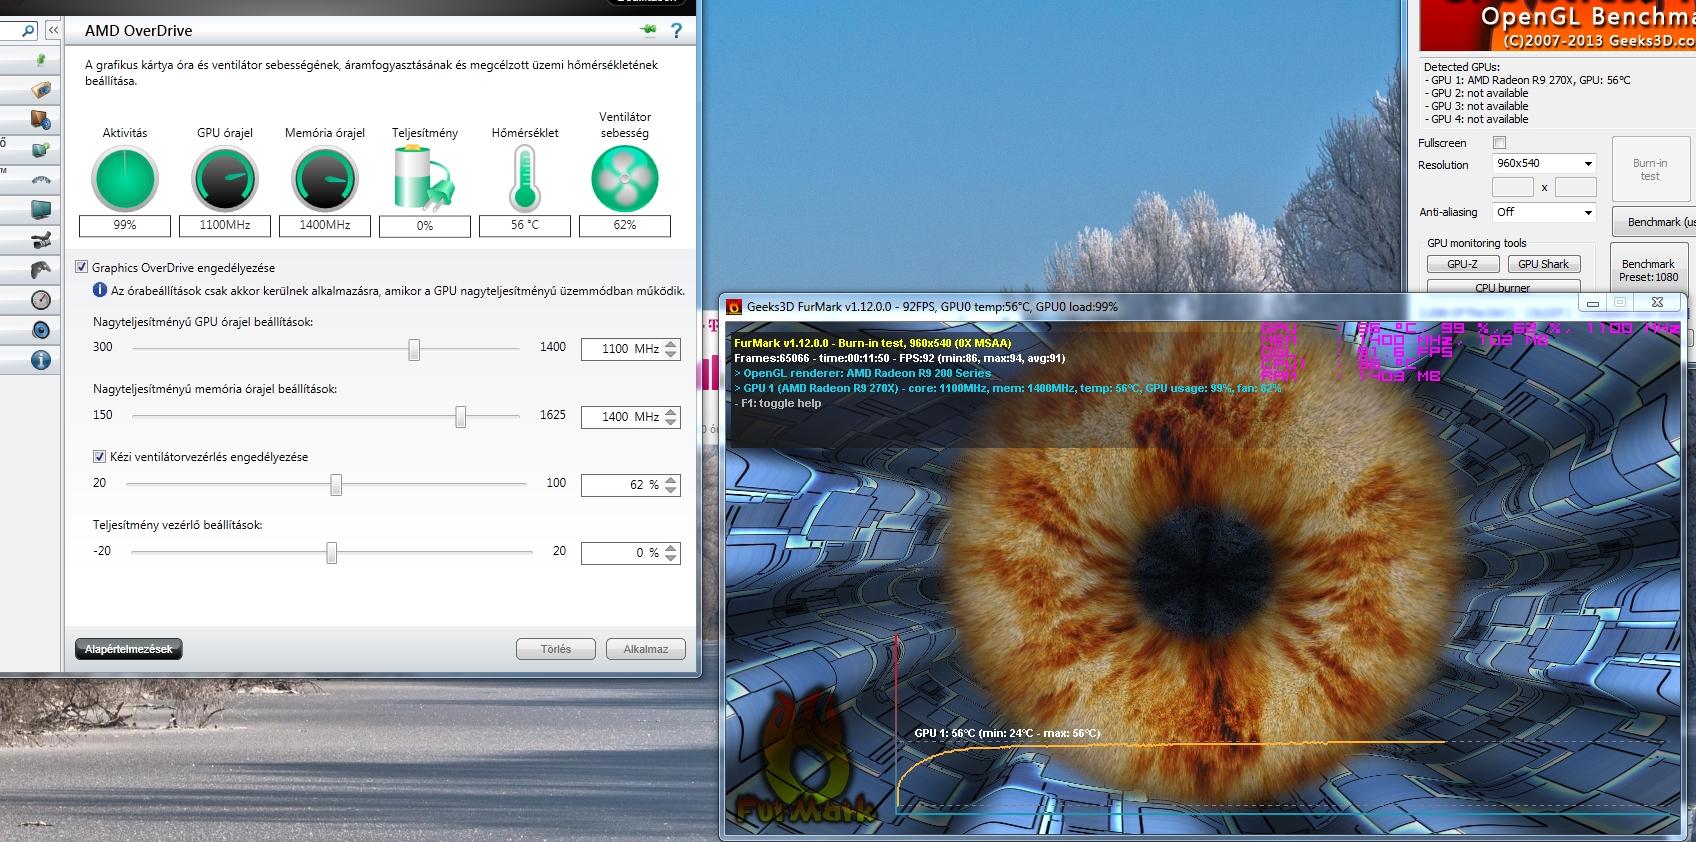
Task: Decrease memory clock MHz spinner down arrow
Action: 671,422
